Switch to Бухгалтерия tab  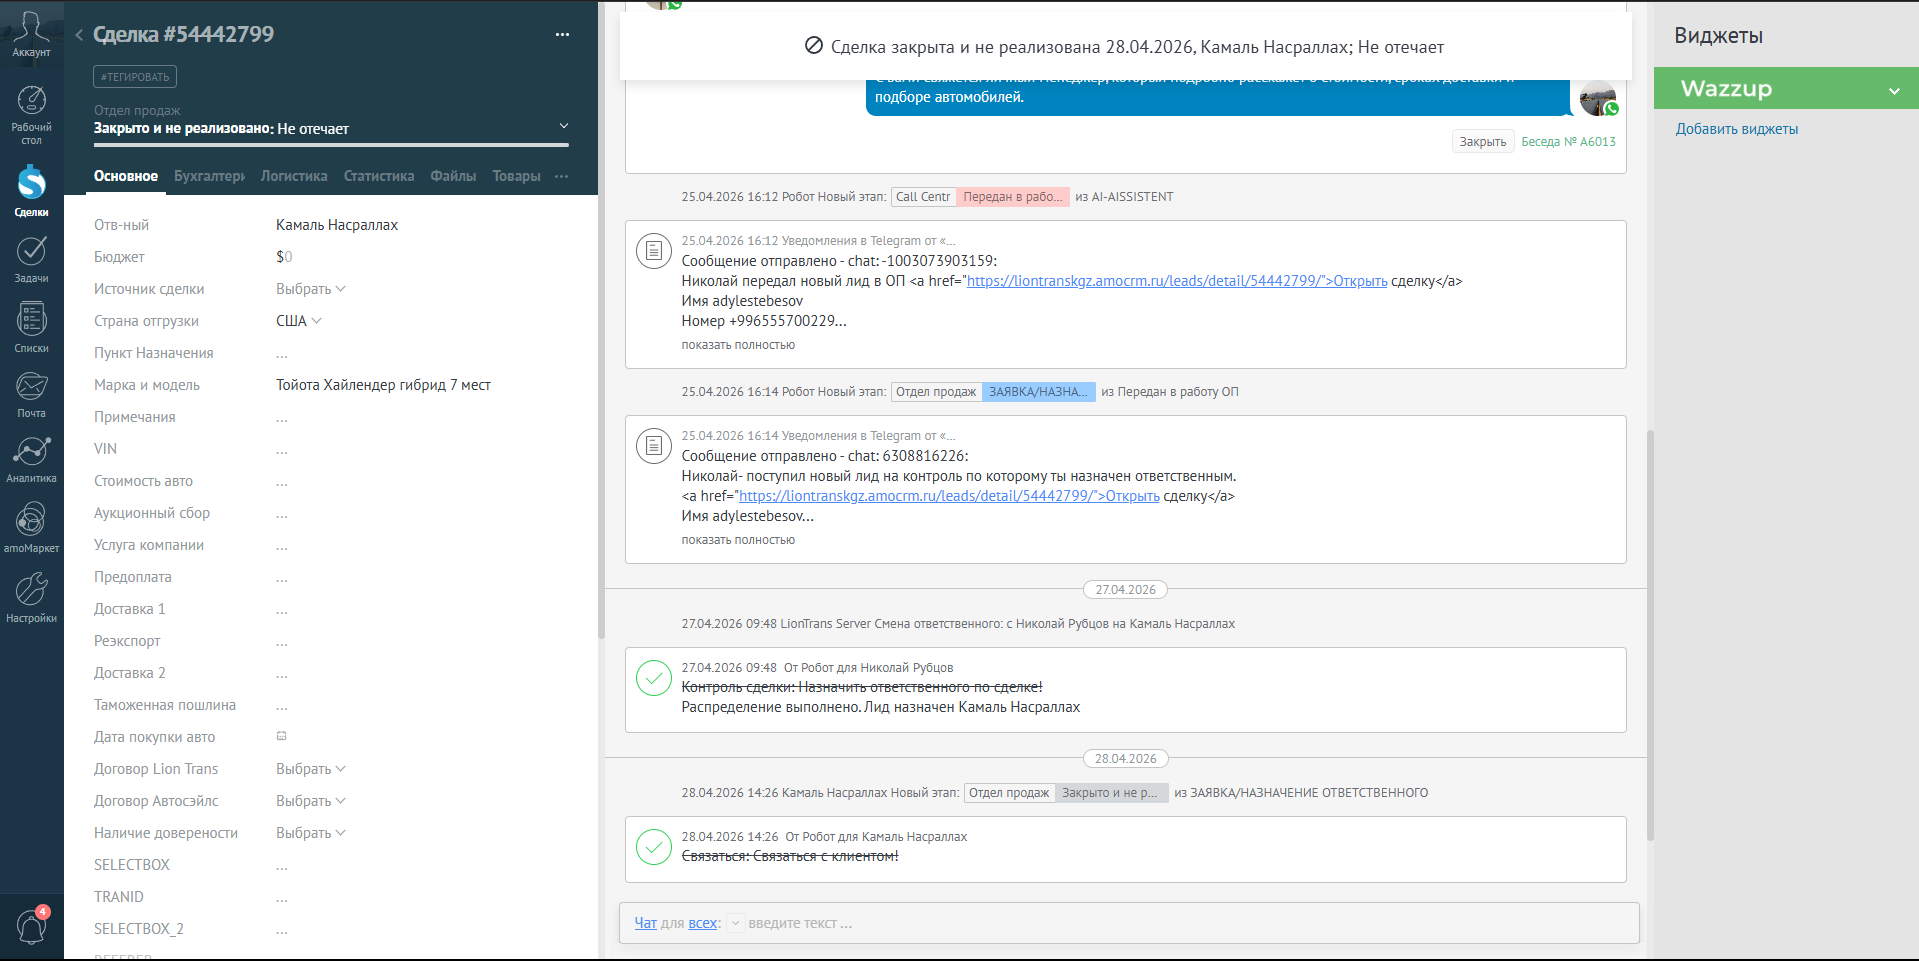coord(209,176)
